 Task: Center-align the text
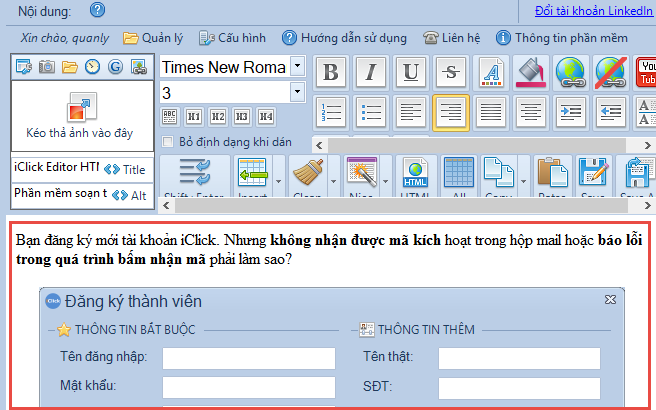(x=530, y=113)
